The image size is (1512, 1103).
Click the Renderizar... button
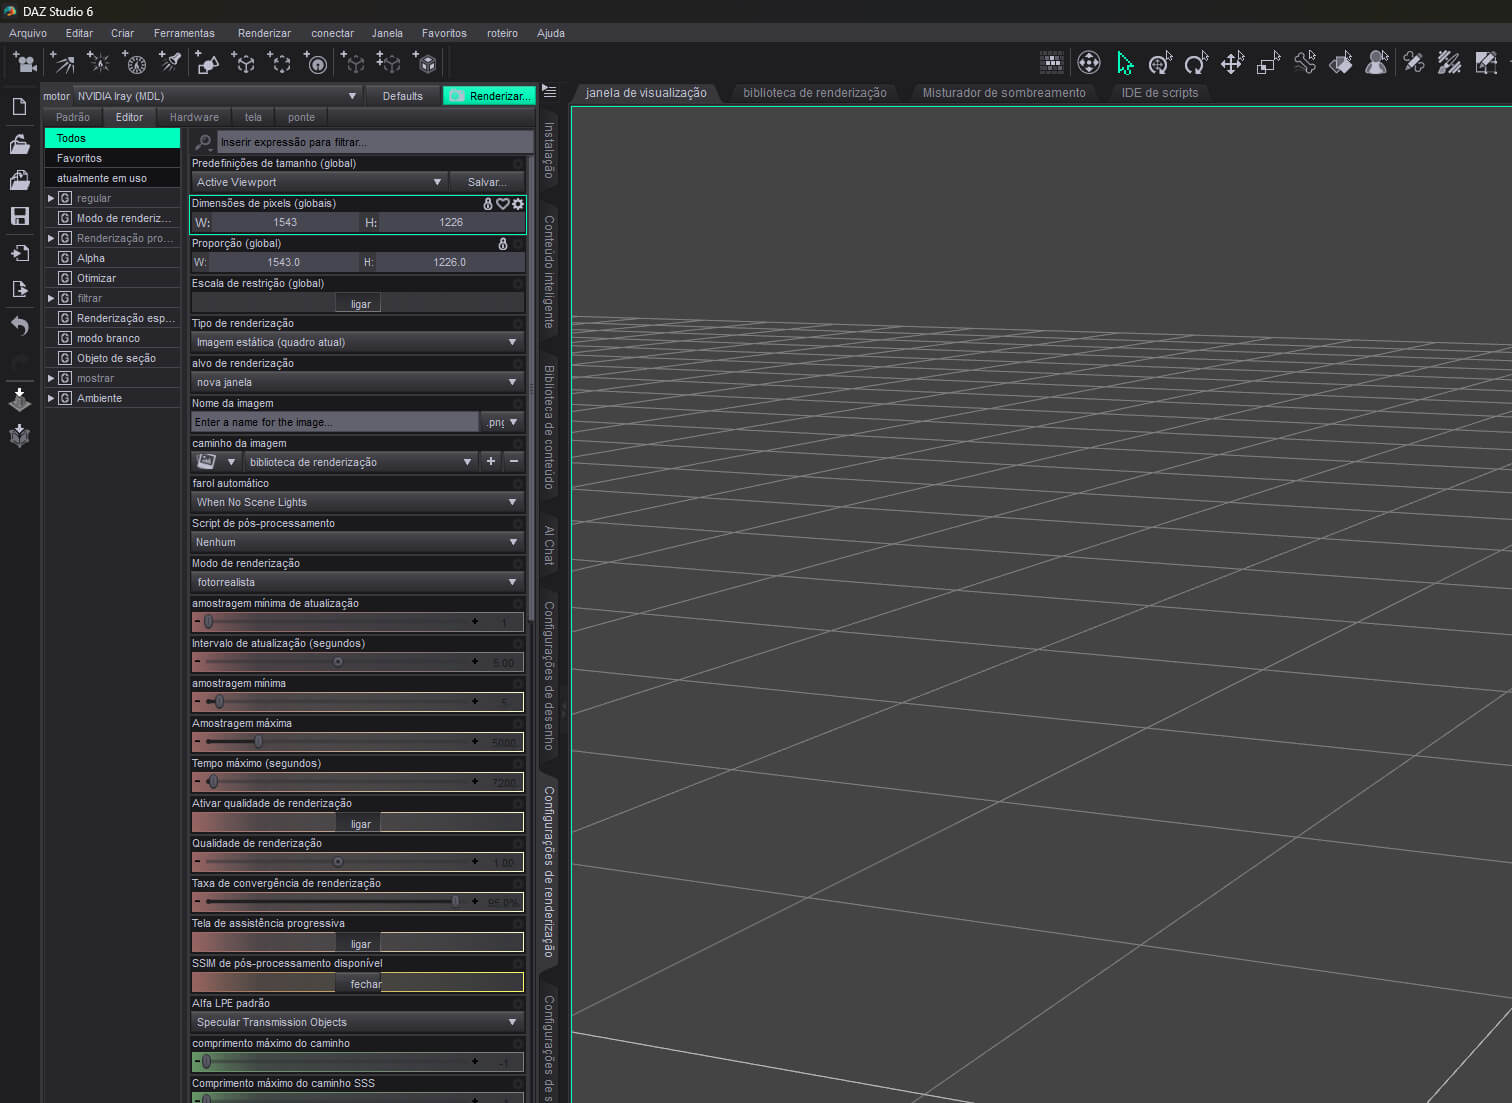pyautogui.click(x=489, y=96)
